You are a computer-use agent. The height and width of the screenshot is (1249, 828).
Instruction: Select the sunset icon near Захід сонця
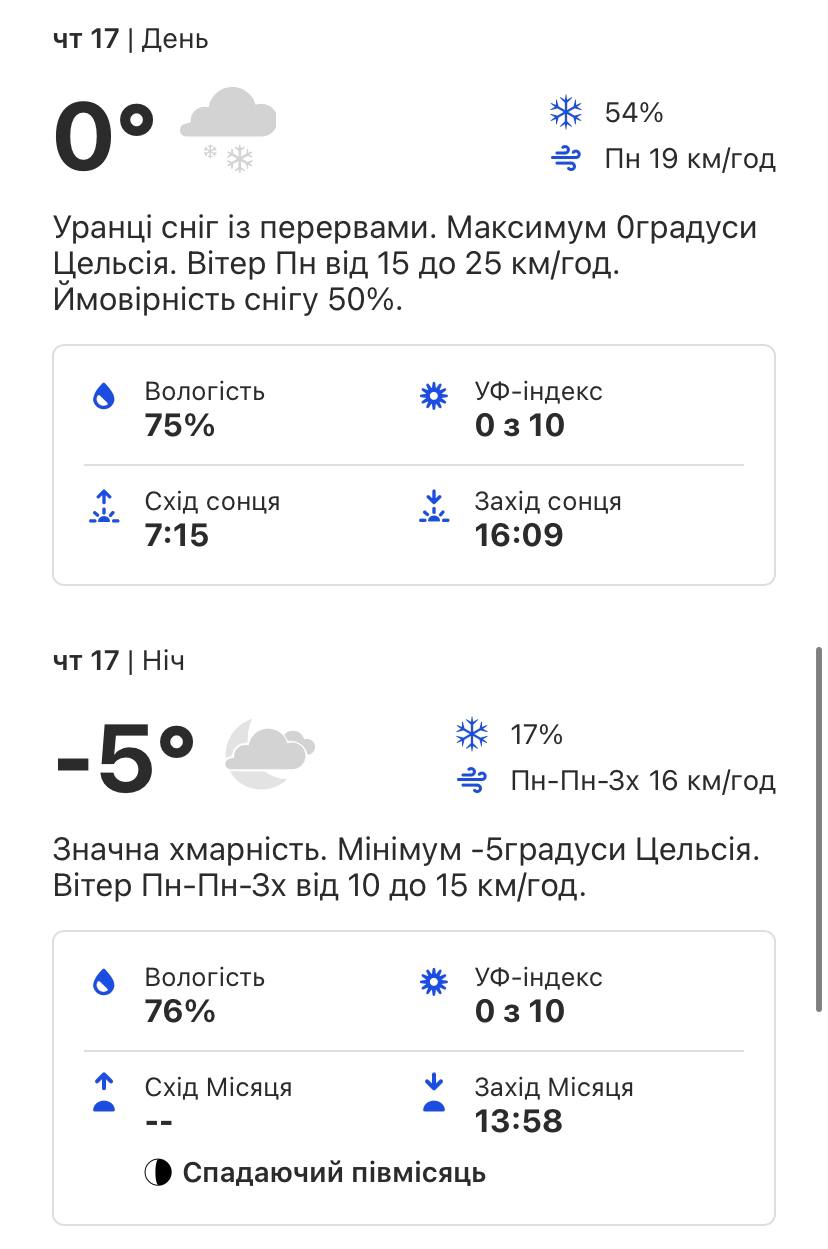[433, 508]
